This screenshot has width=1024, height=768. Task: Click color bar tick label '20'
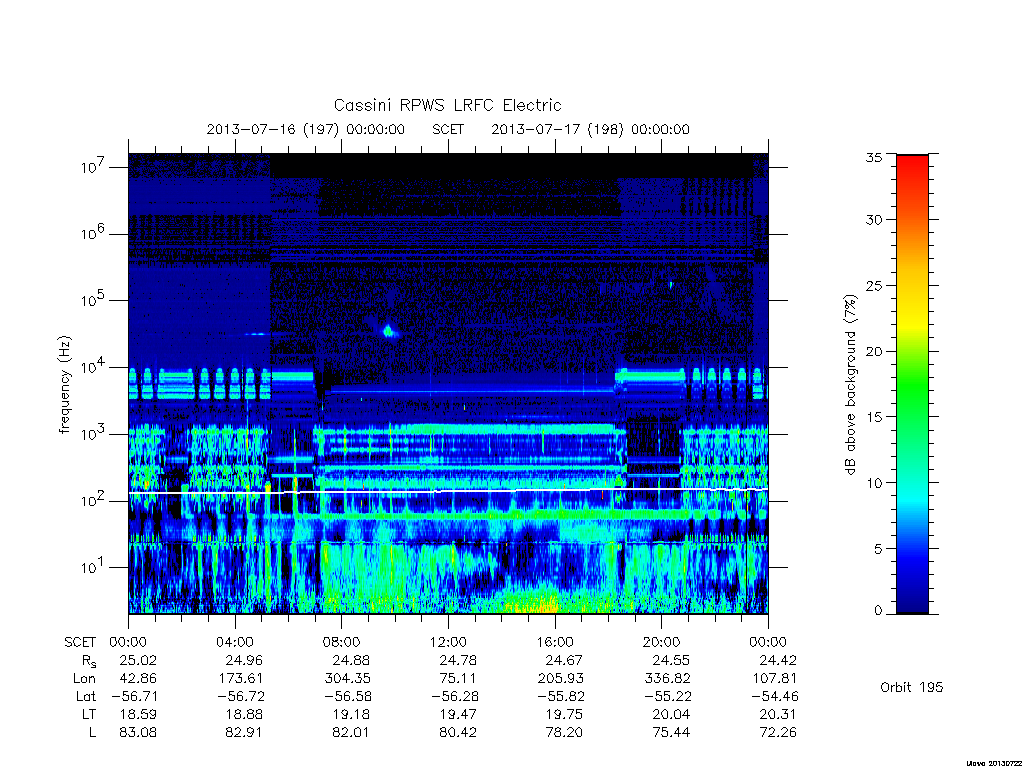coord(874,351)
